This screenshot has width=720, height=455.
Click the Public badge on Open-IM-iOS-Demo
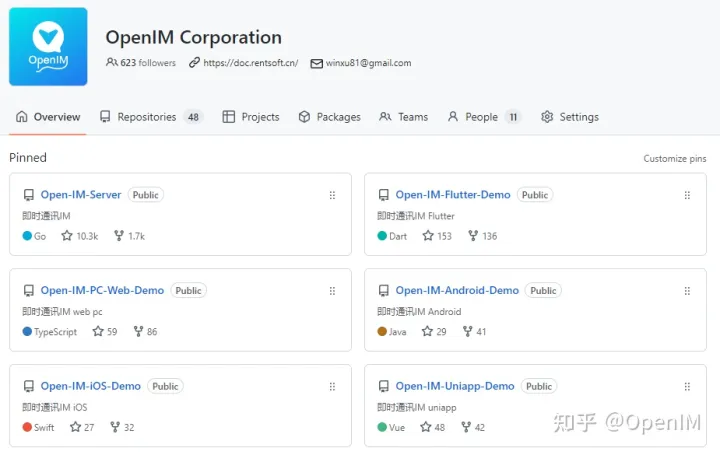pos(165,386)
